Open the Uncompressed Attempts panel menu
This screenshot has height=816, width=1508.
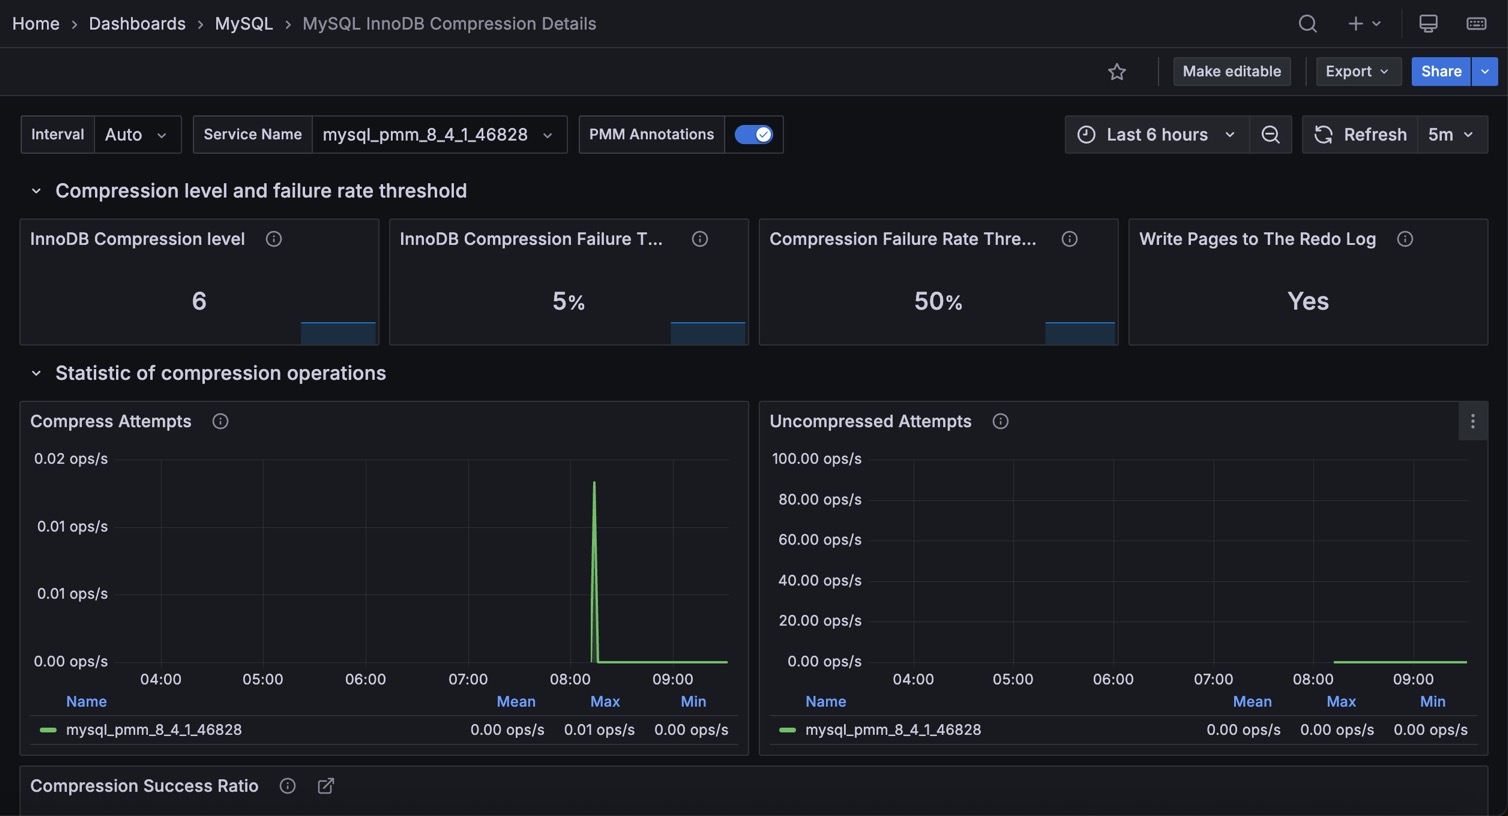[x=1472, y=421]
